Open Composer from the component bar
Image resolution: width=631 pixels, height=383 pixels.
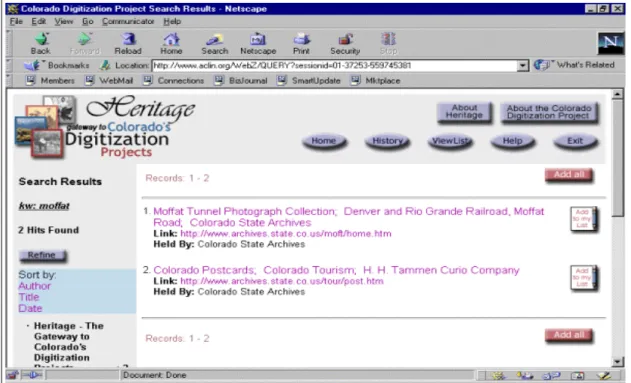604,375
